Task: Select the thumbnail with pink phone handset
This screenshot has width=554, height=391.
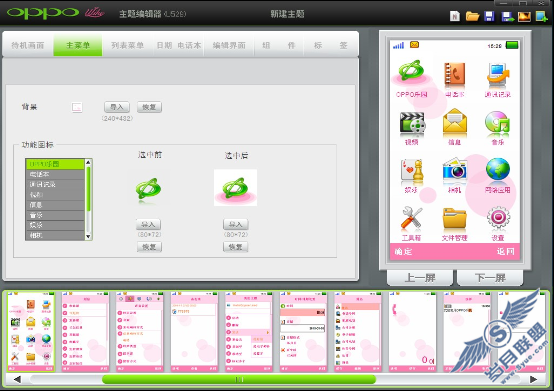Action: tap(412, 331)
